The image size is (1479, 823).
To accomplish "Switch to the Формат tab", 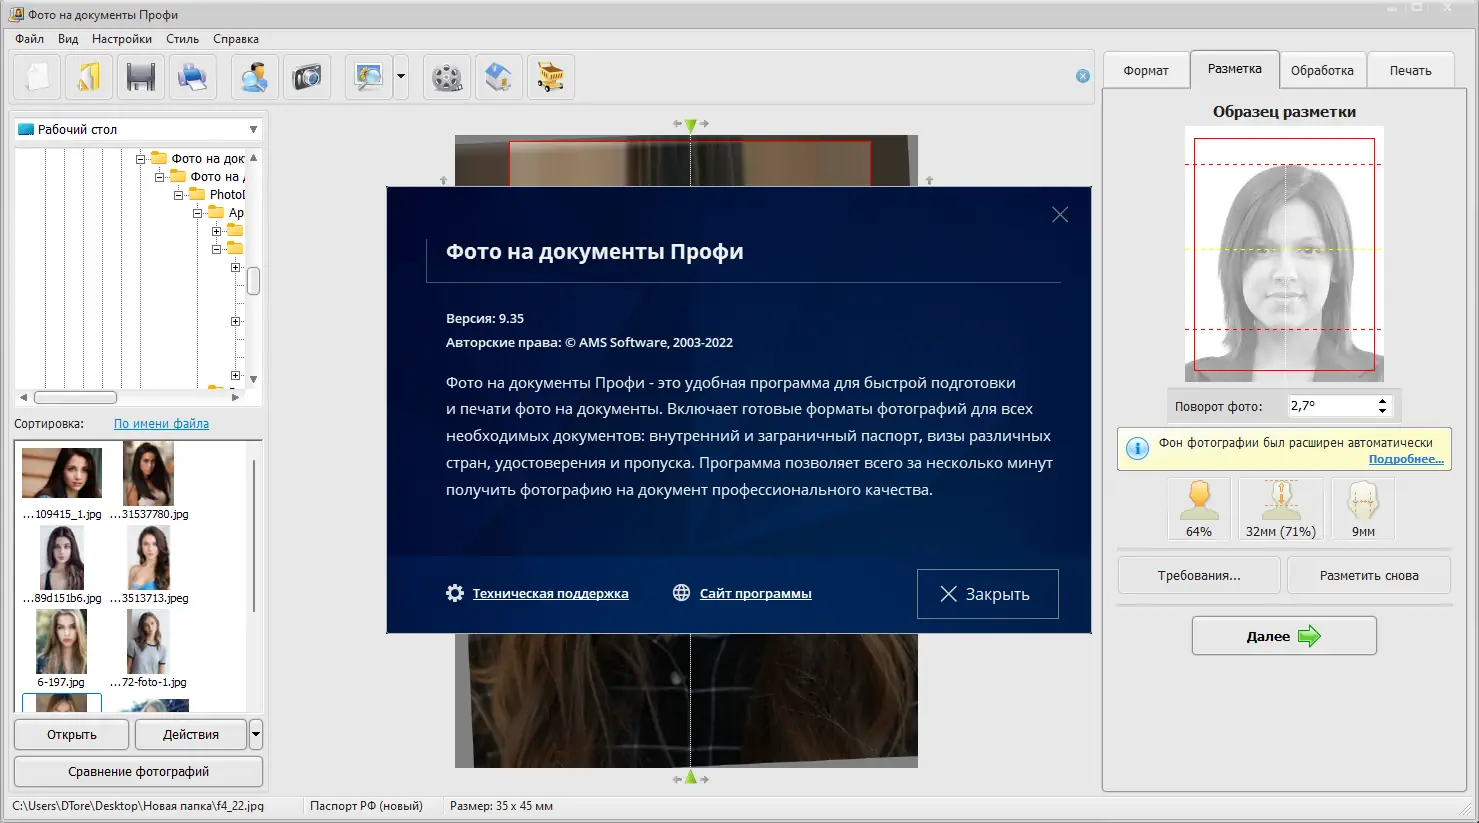I will tap(1146, 71).
